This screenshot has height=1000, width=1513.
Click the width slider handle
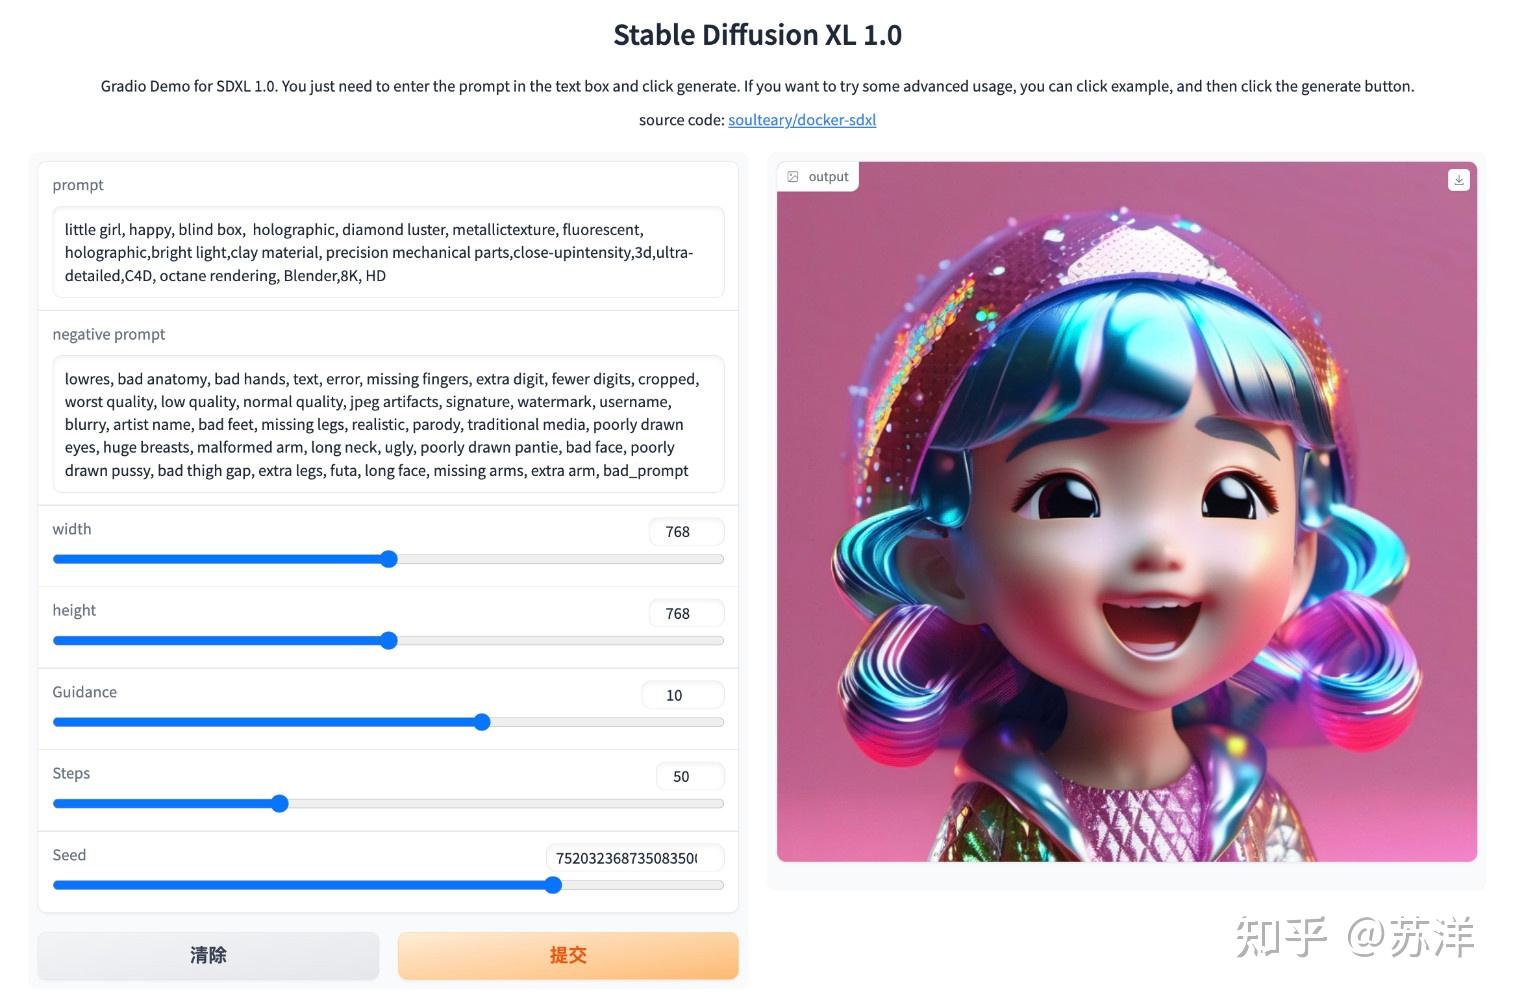(x=389, y=559)
